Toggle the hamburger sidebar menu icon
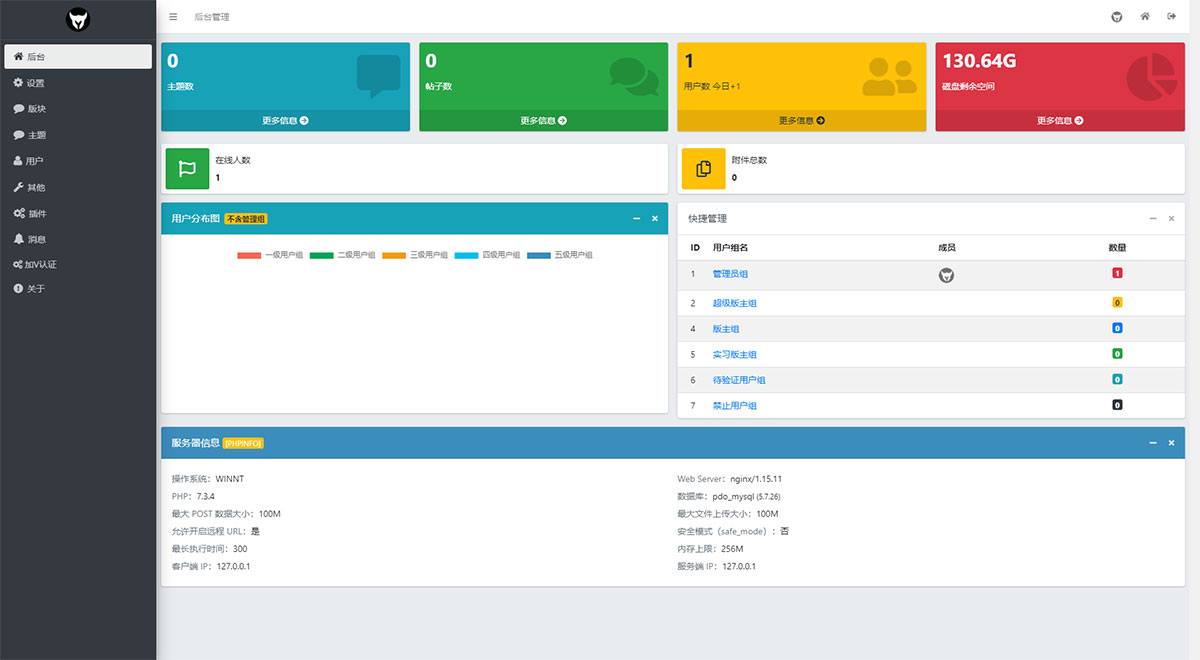This screenshot has height=660, width=1200. click(173, 17)
